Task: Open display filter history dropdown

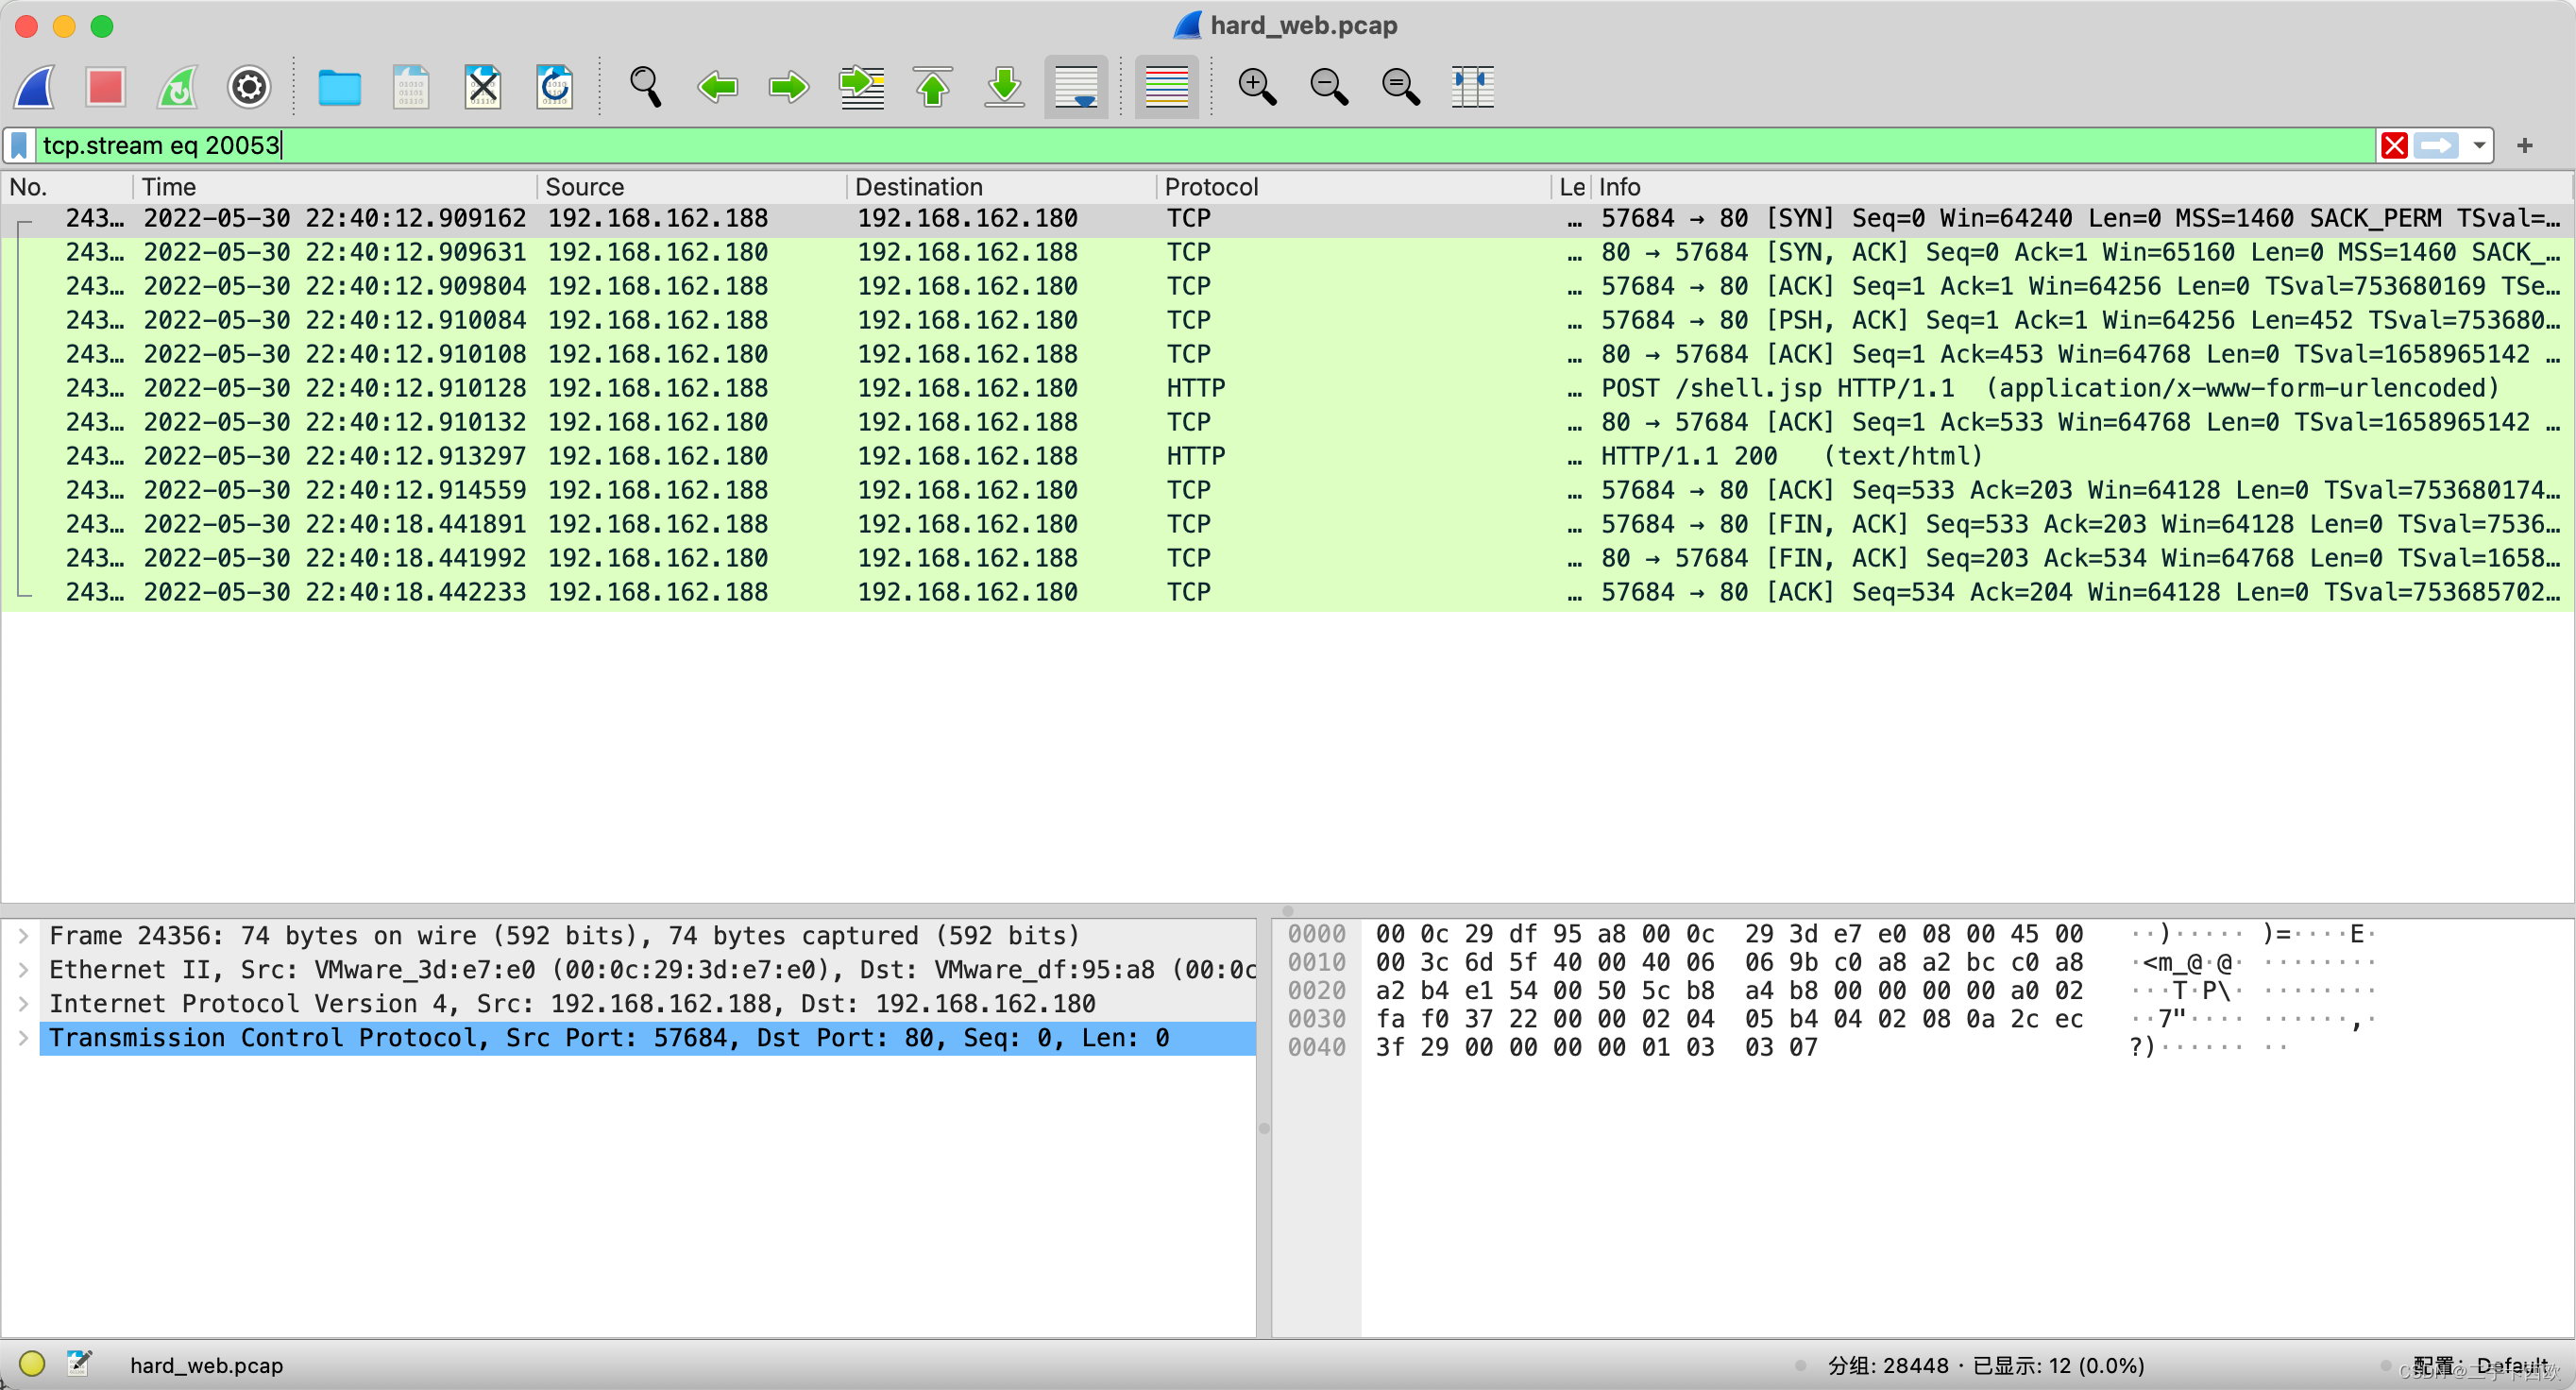Action: coord(2479,146)
